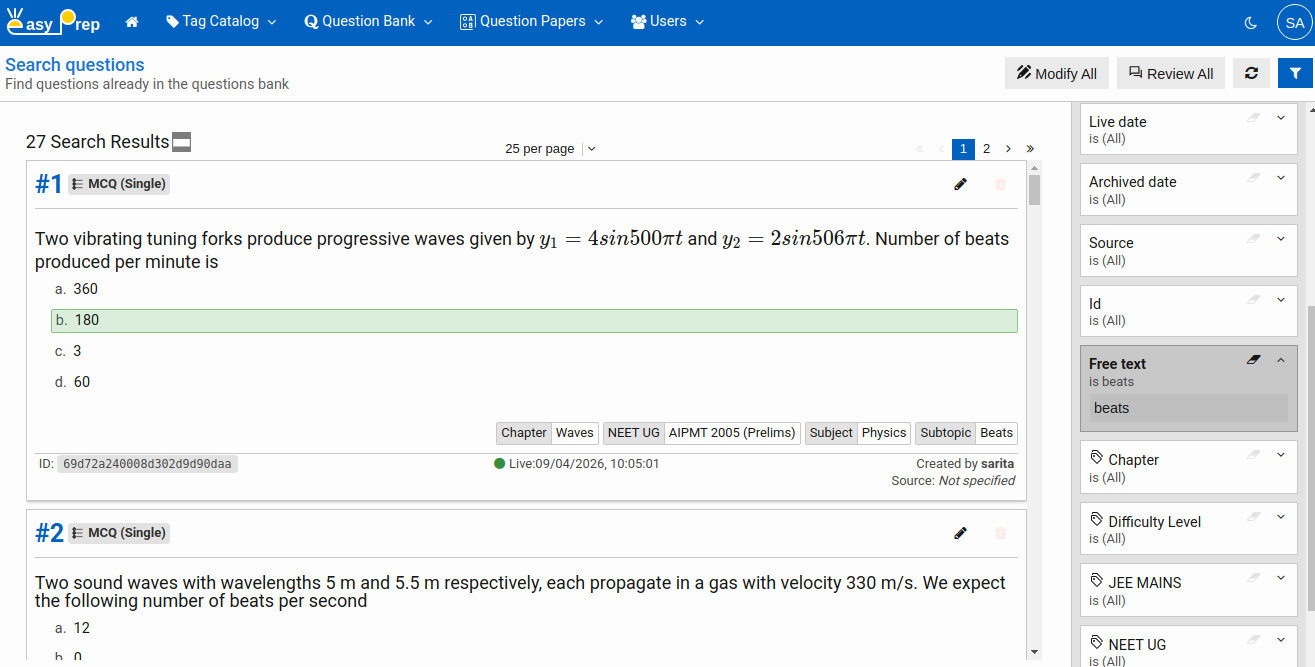Click the refresh results icon button
Image resolution: width=1315 pixels, height=667 pixels.
click(1251, 73)
